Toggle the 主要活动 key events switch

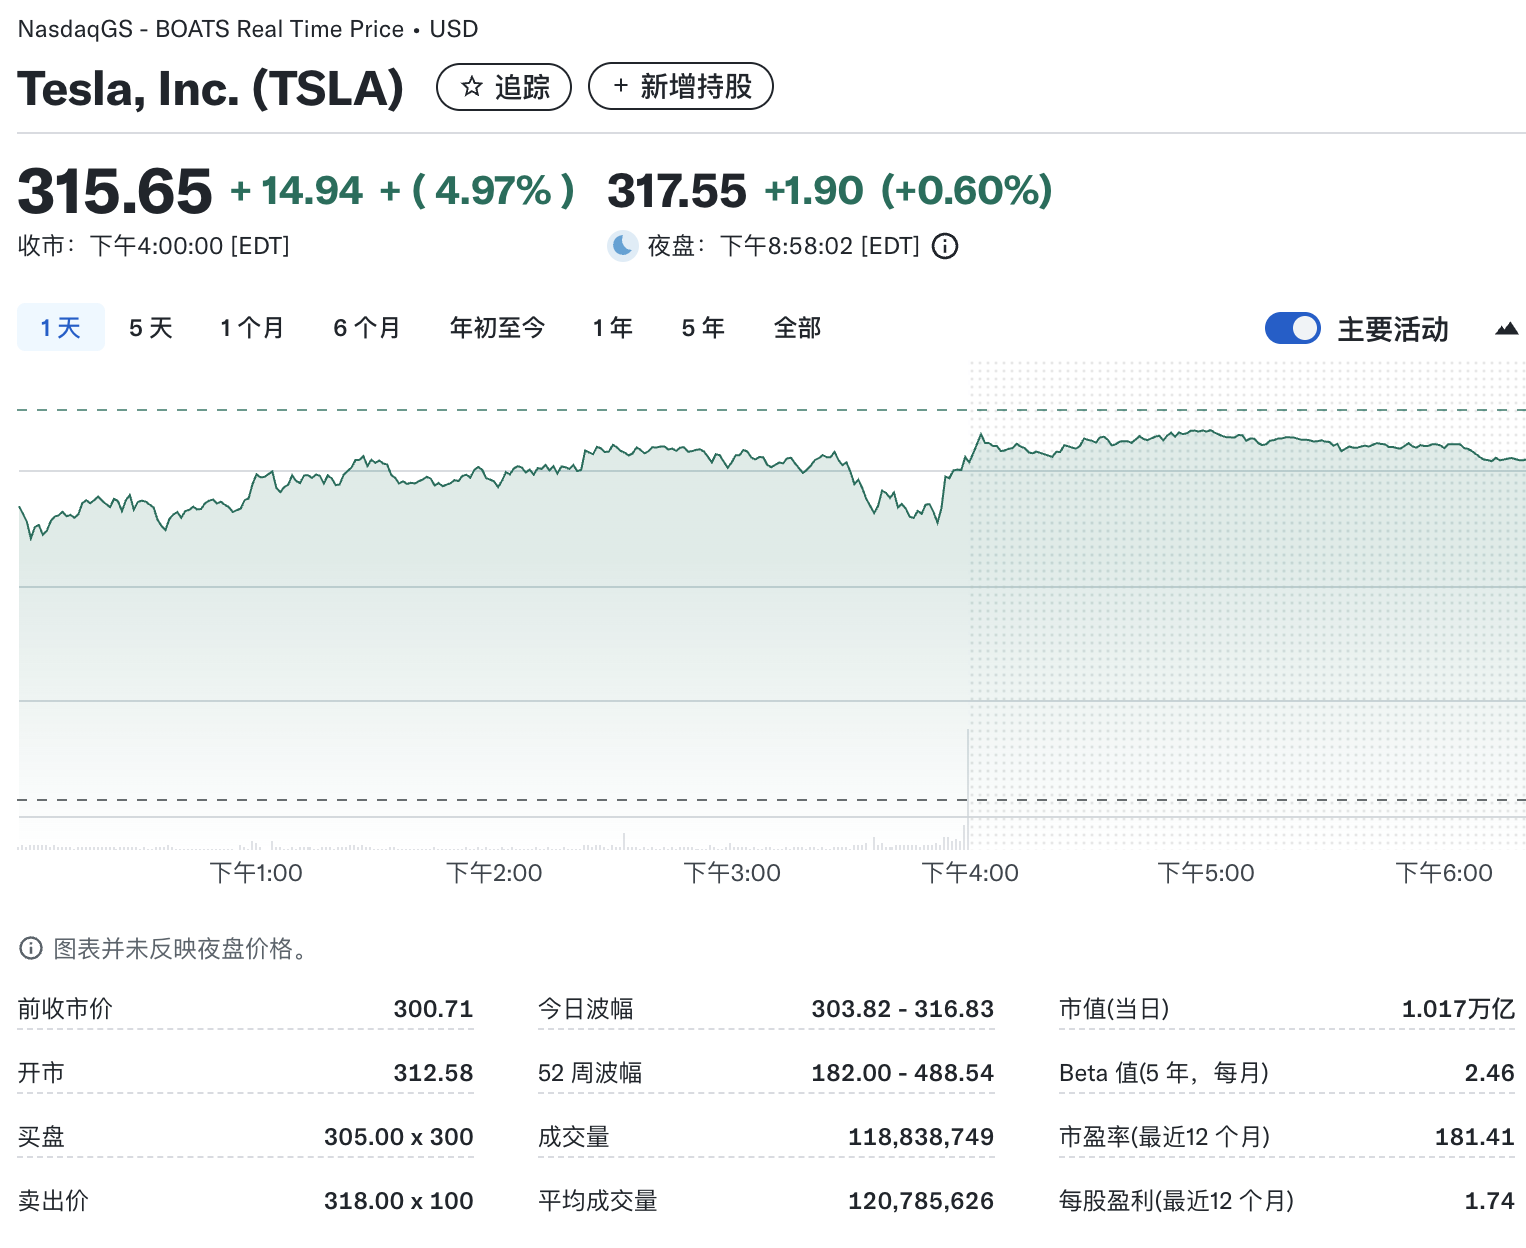coord(1292,328)
